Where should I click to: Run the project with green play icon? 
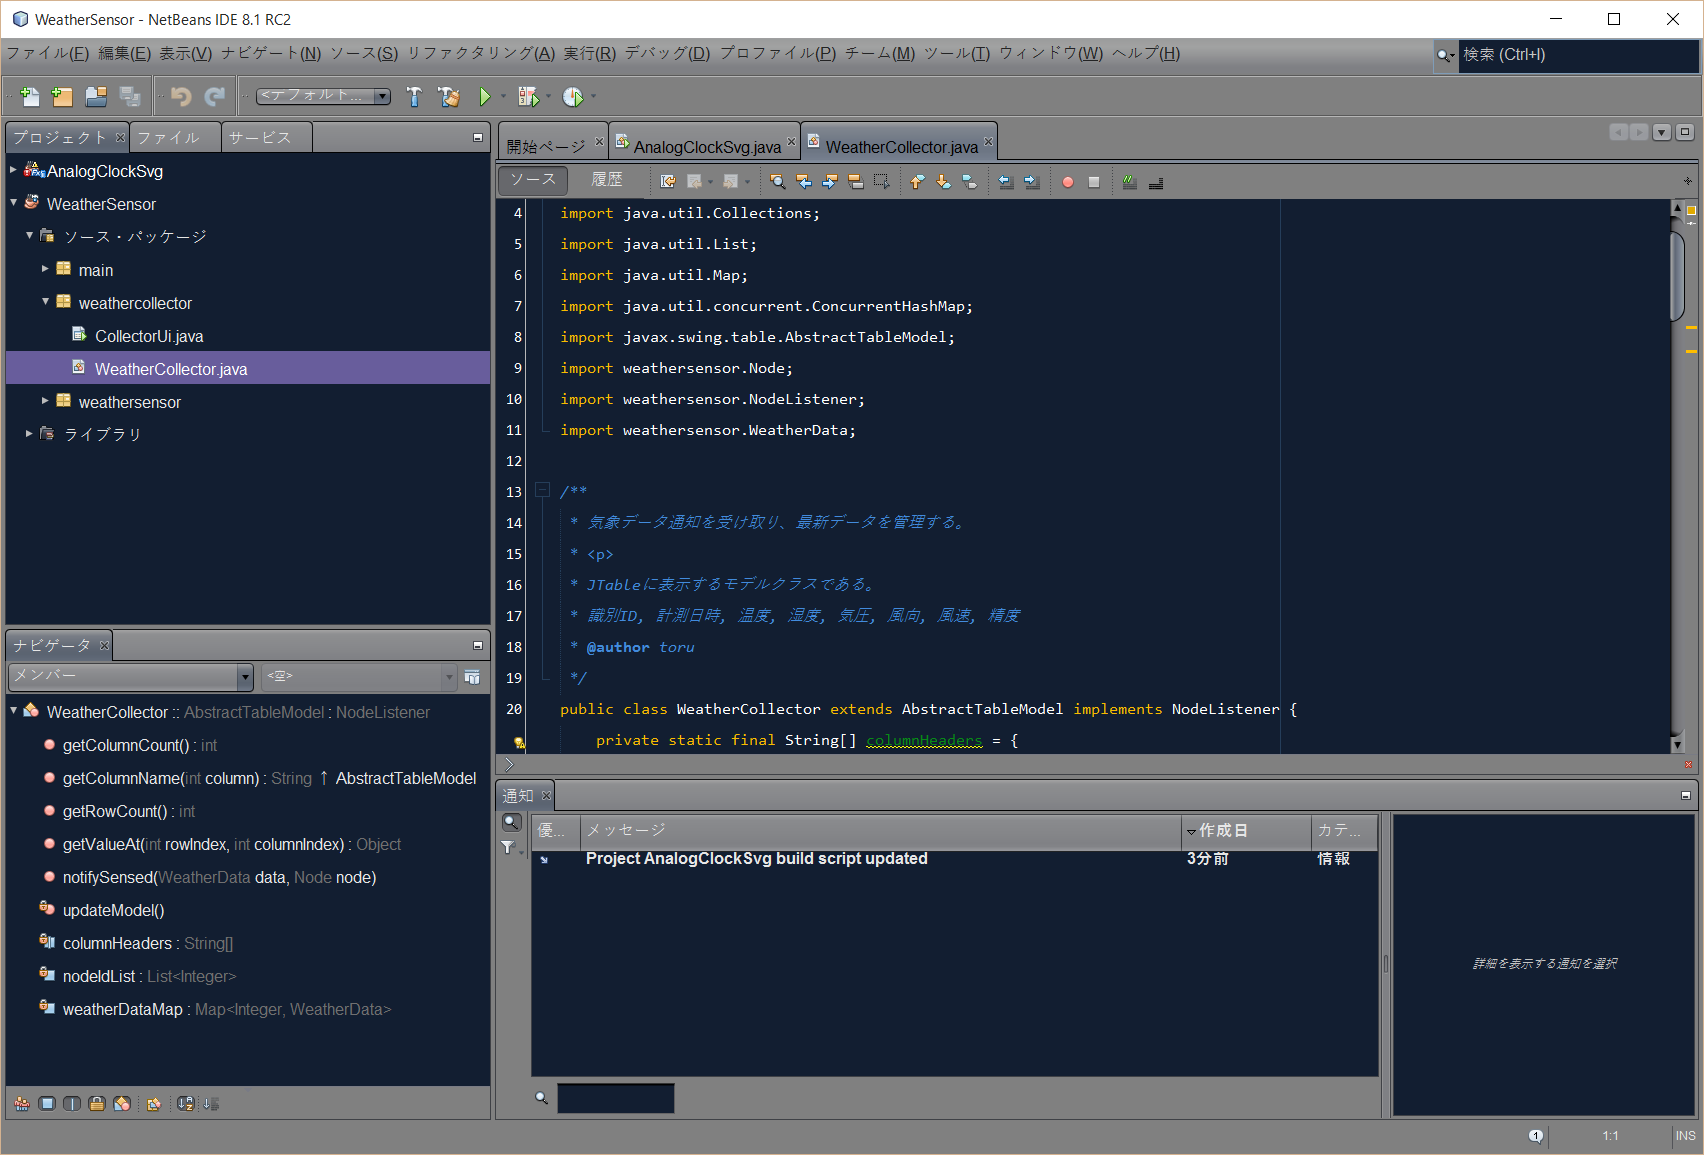(485, 97)
